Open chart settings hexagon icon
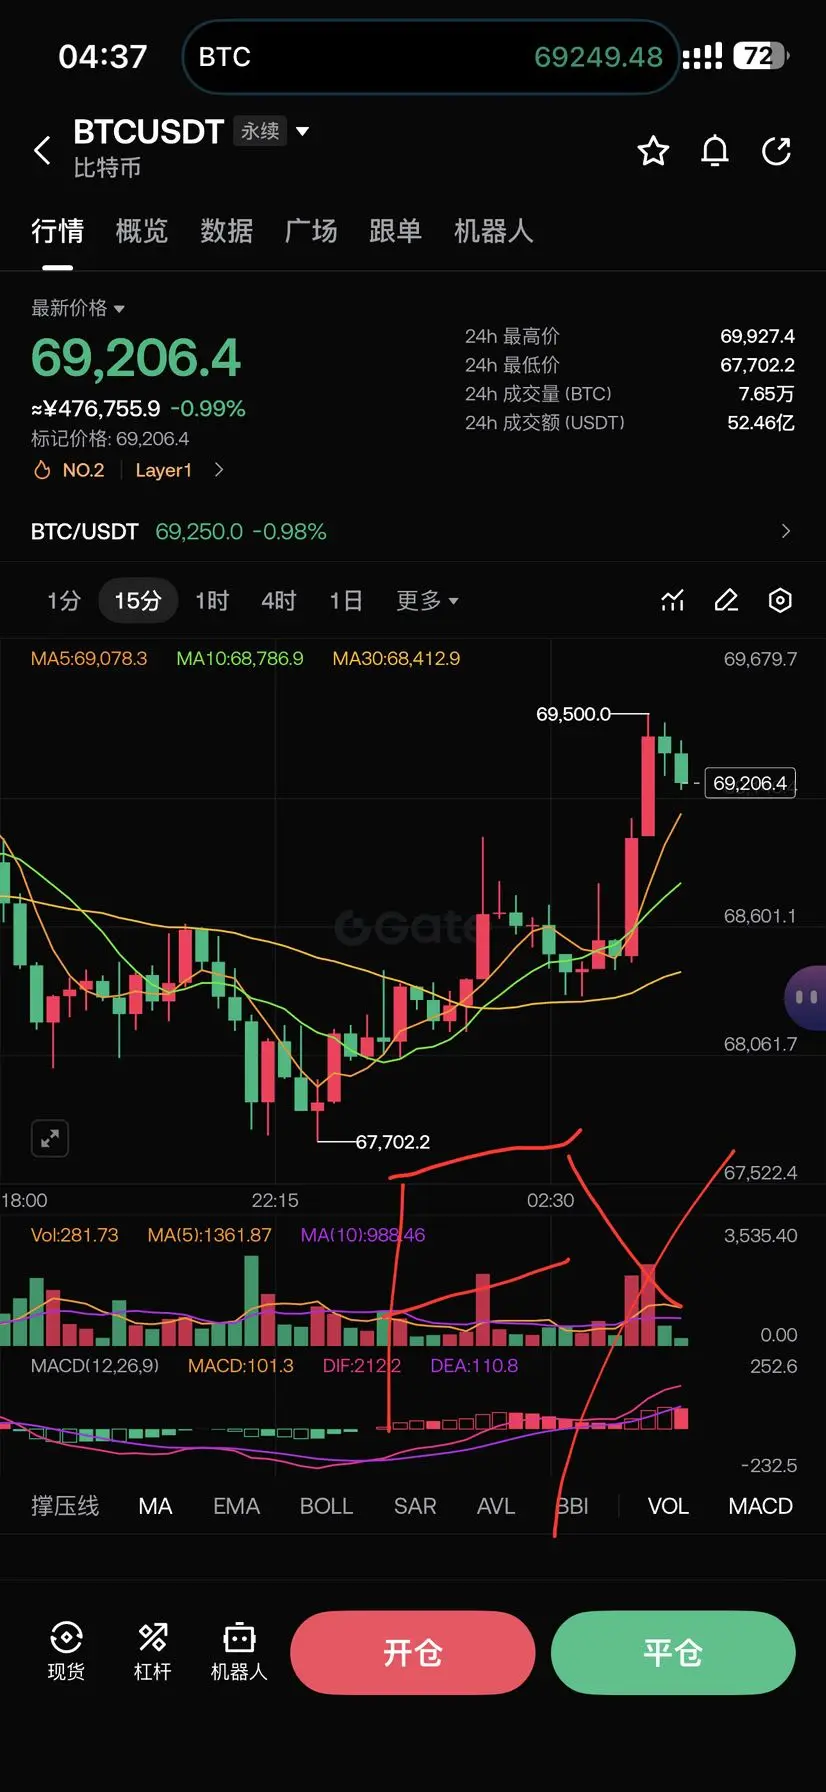The width and height of the screenshot is (826, 1792). pyautogui.click(x=780, y=600)
